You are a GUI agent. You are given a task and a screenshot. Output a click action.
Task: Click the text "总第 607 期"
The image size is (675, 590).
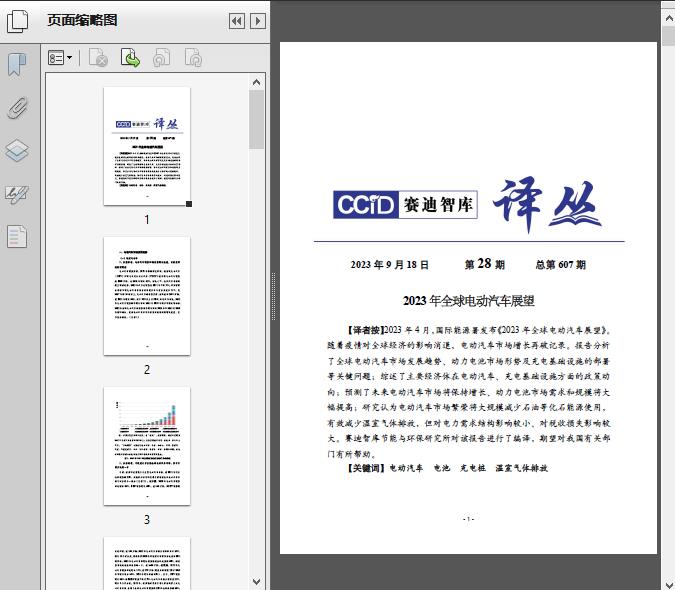tap(560, 265)
